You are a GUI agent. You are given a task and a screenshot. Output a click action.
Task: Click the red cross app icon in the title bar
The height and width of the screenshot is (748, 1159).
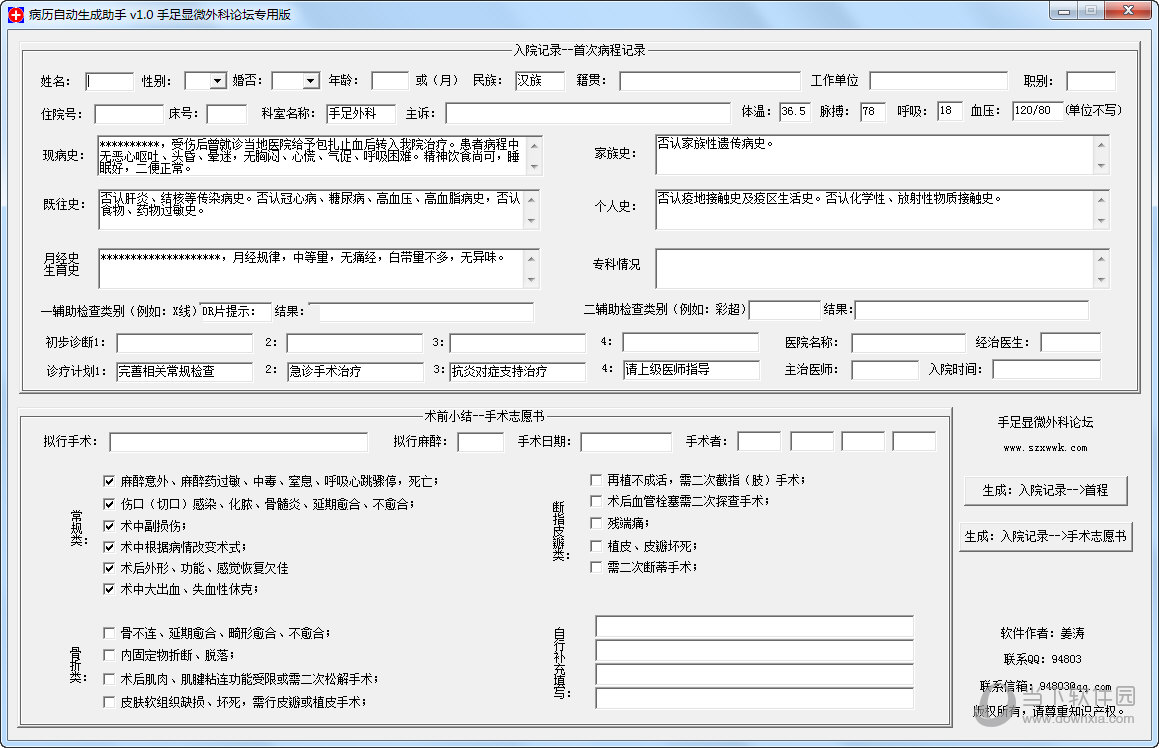(15, 14)
